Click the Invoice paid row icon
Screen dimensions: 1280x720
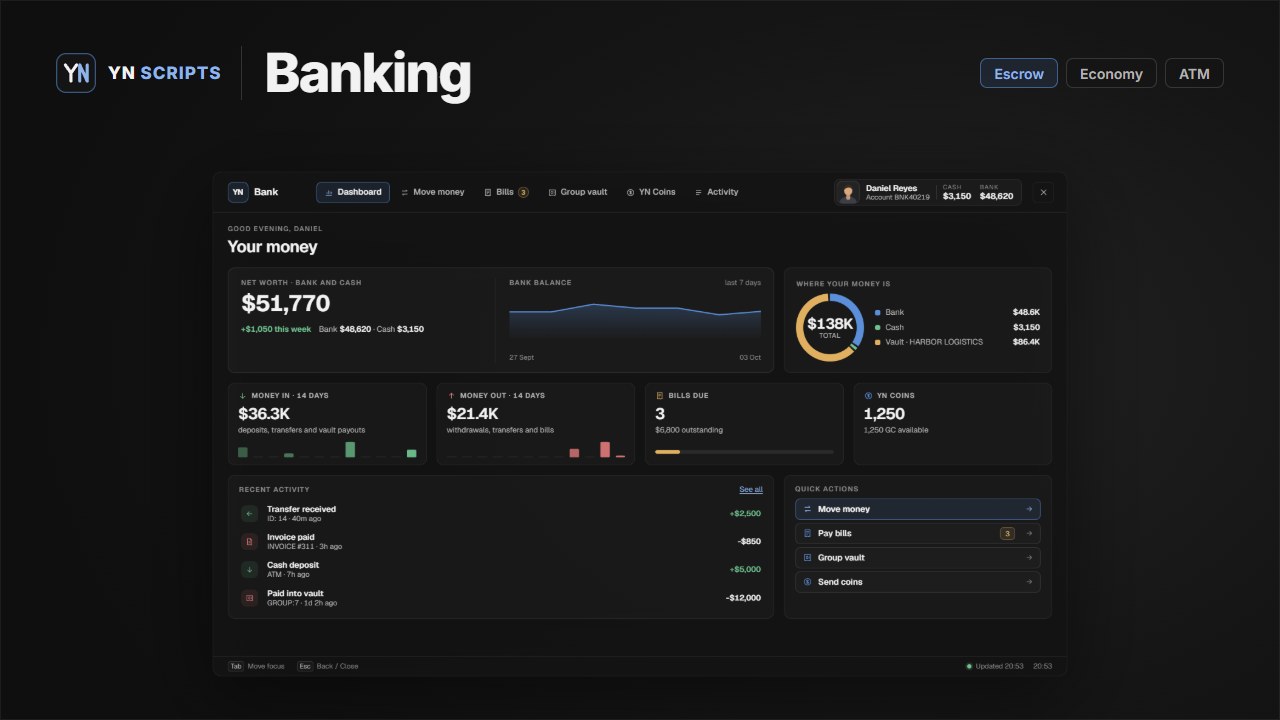[x=249, y=542]
